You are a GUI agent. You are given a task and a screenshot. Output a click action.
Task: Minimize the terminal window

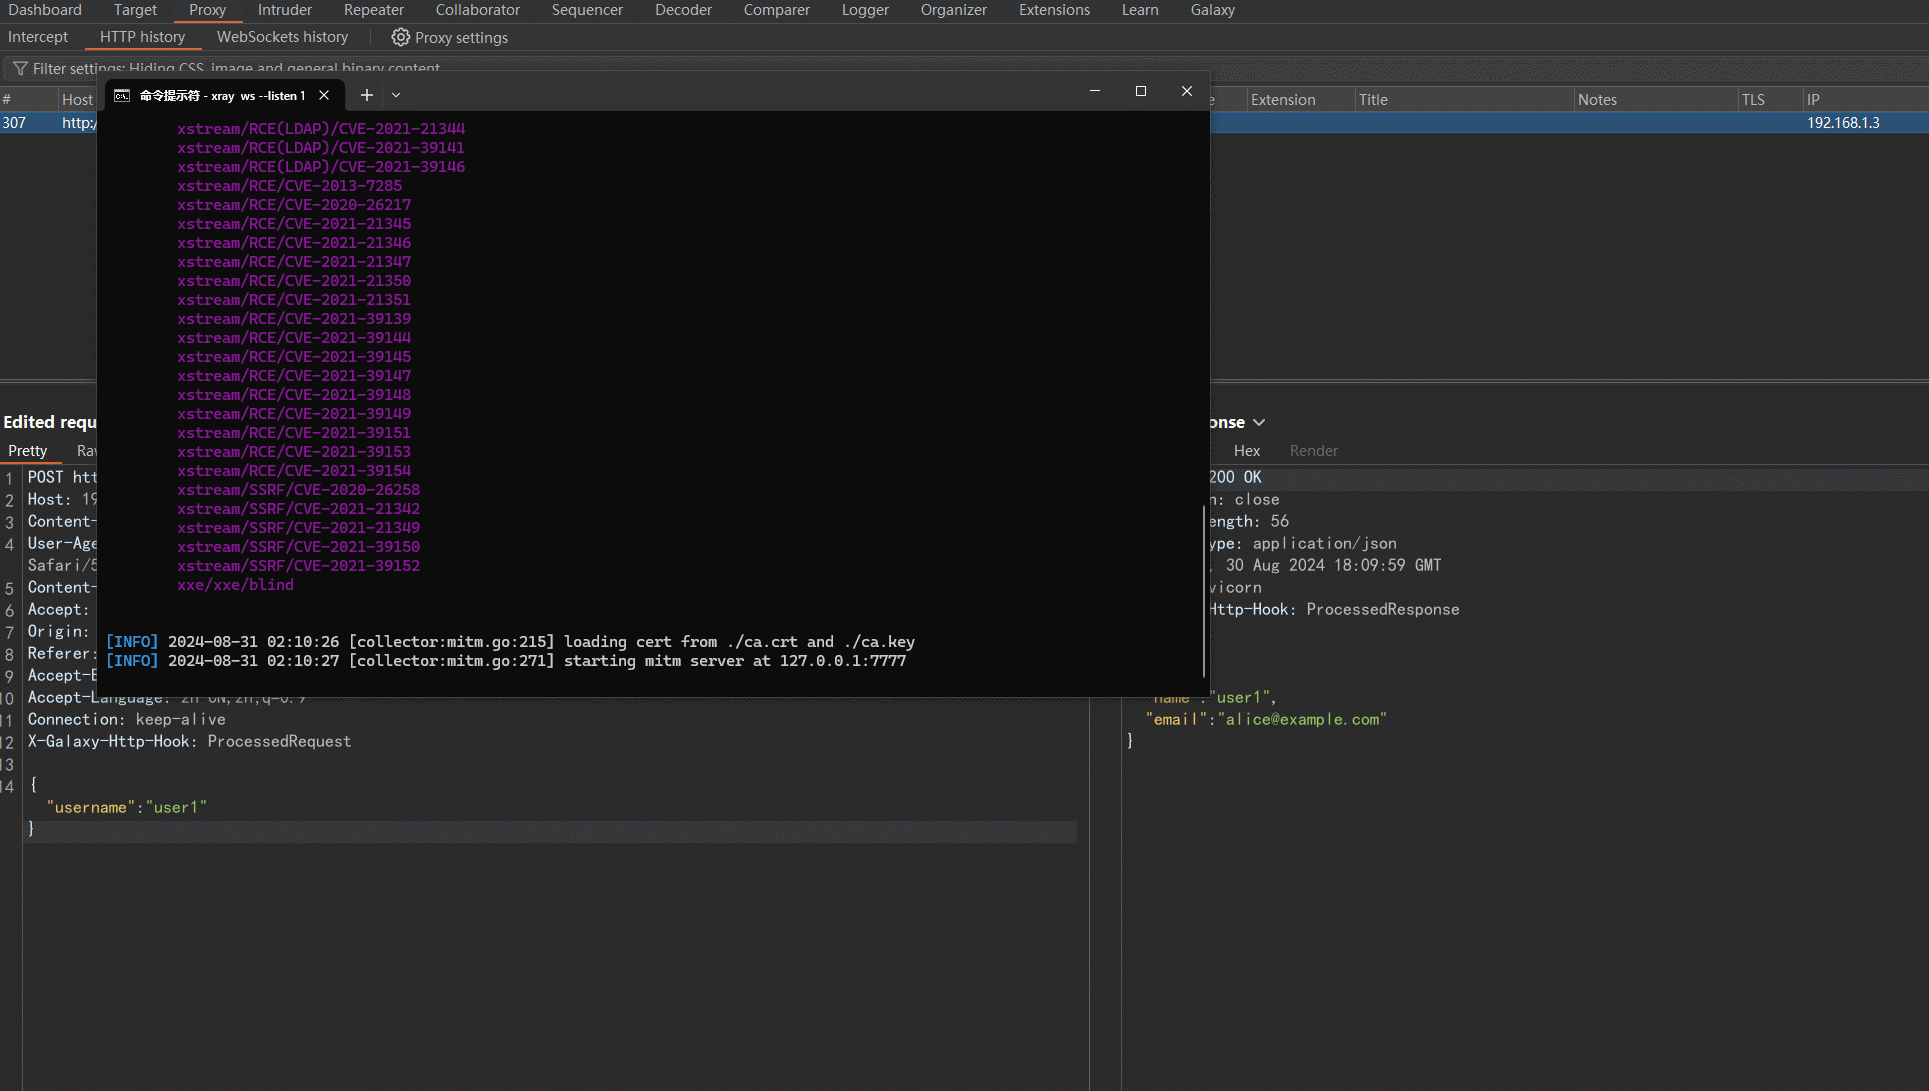point(1095,91)
